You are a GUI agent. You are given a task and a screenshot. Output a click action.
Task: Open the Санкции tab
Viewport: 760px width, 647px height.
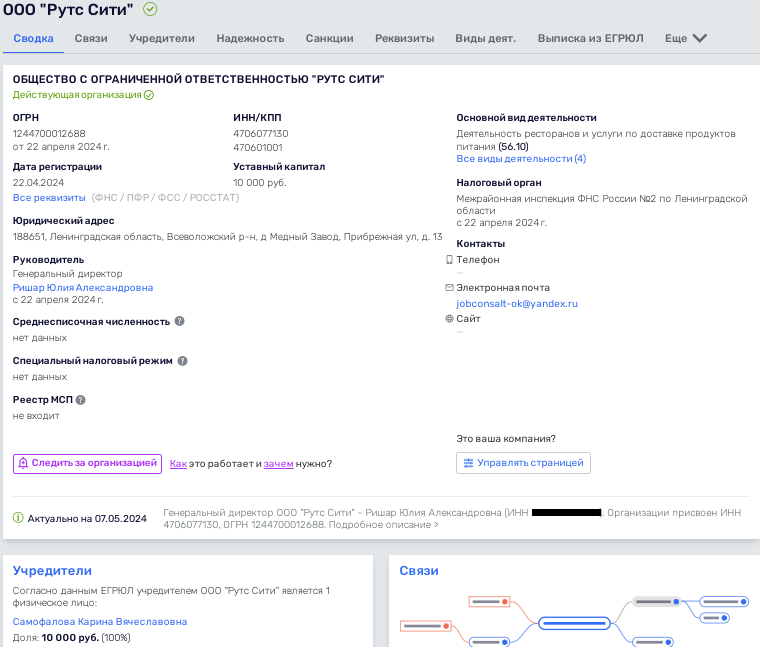[x=330, y=38]
